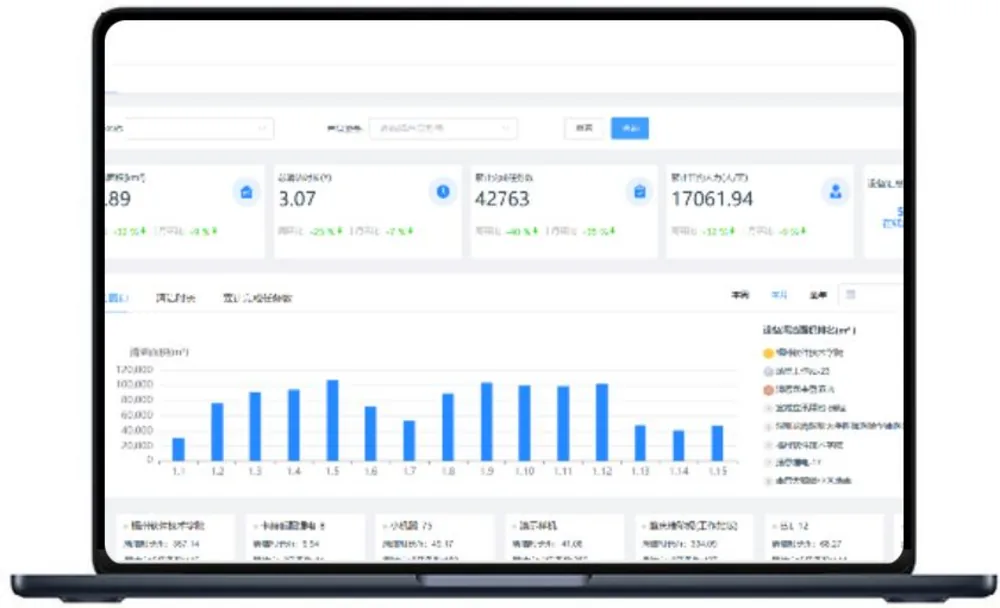Click the bronze third-place ranking badge
The width and height of the screenshot is (1000, 608).
768,389
